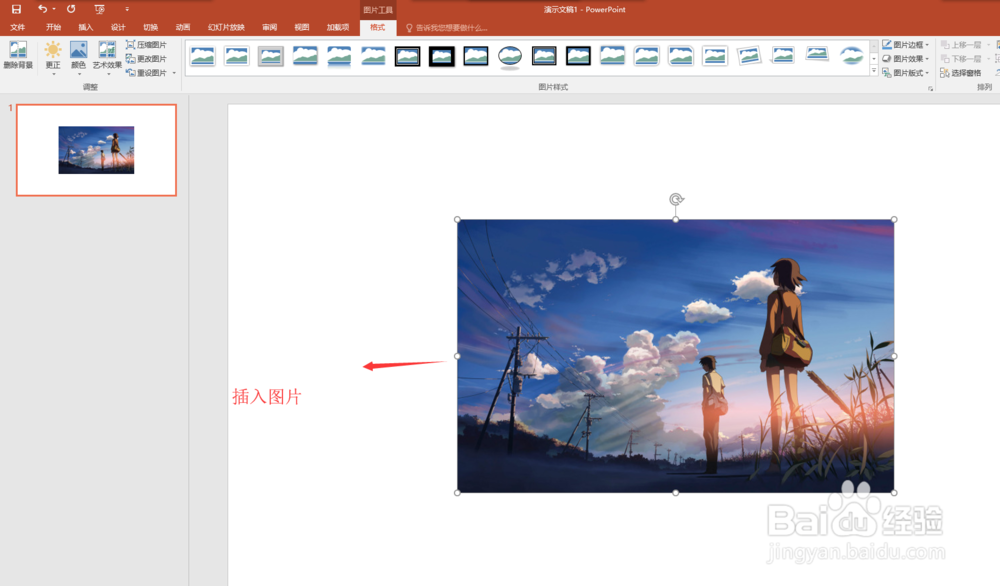Expand the dropdown arrow under 颜色
This screenshot has width=1000, height=586.
[x=79, y=75]
